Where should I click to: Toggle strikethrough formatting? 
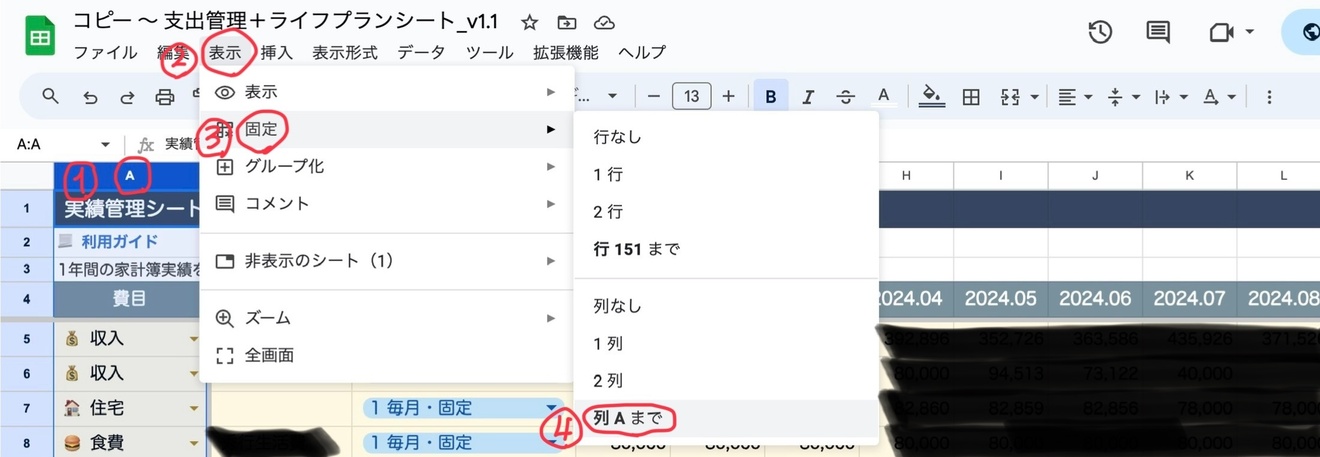point(846,96)
